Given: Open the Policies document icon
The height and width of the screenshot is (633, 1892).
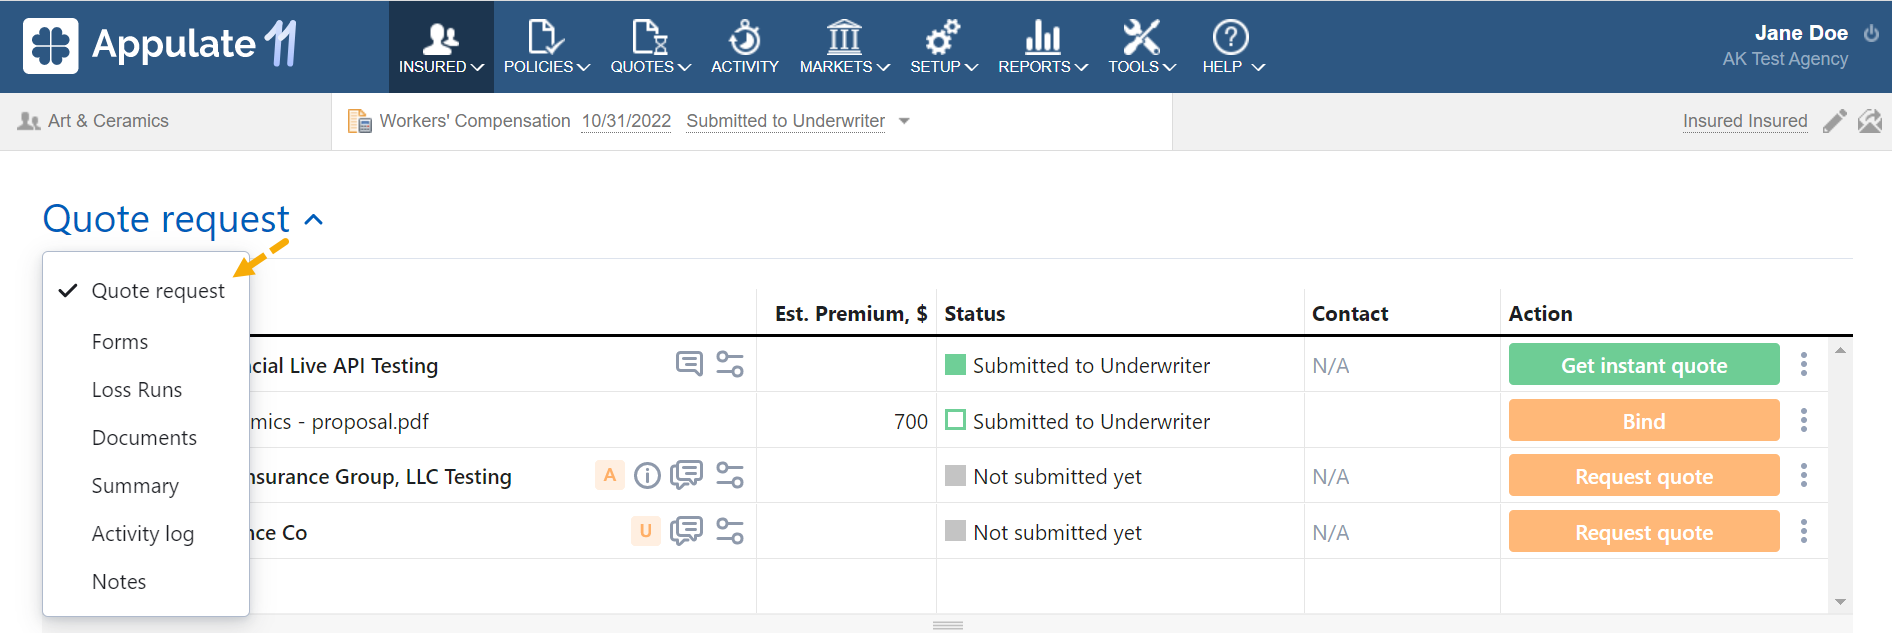Looking at the screenshot, I should [x=545, y=38].
